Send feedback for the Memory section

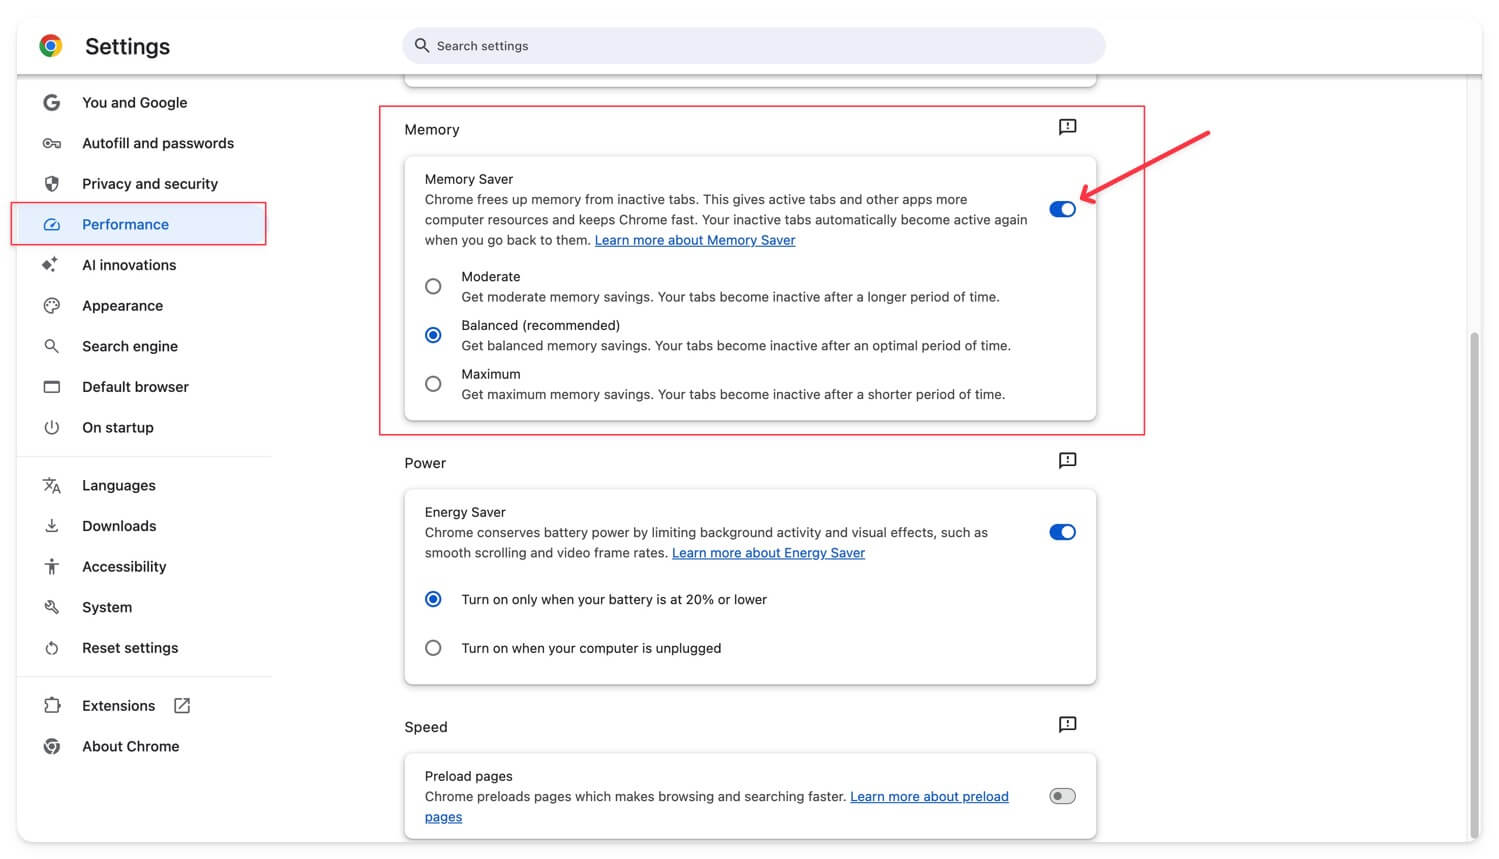click(x=1068, y=127)
